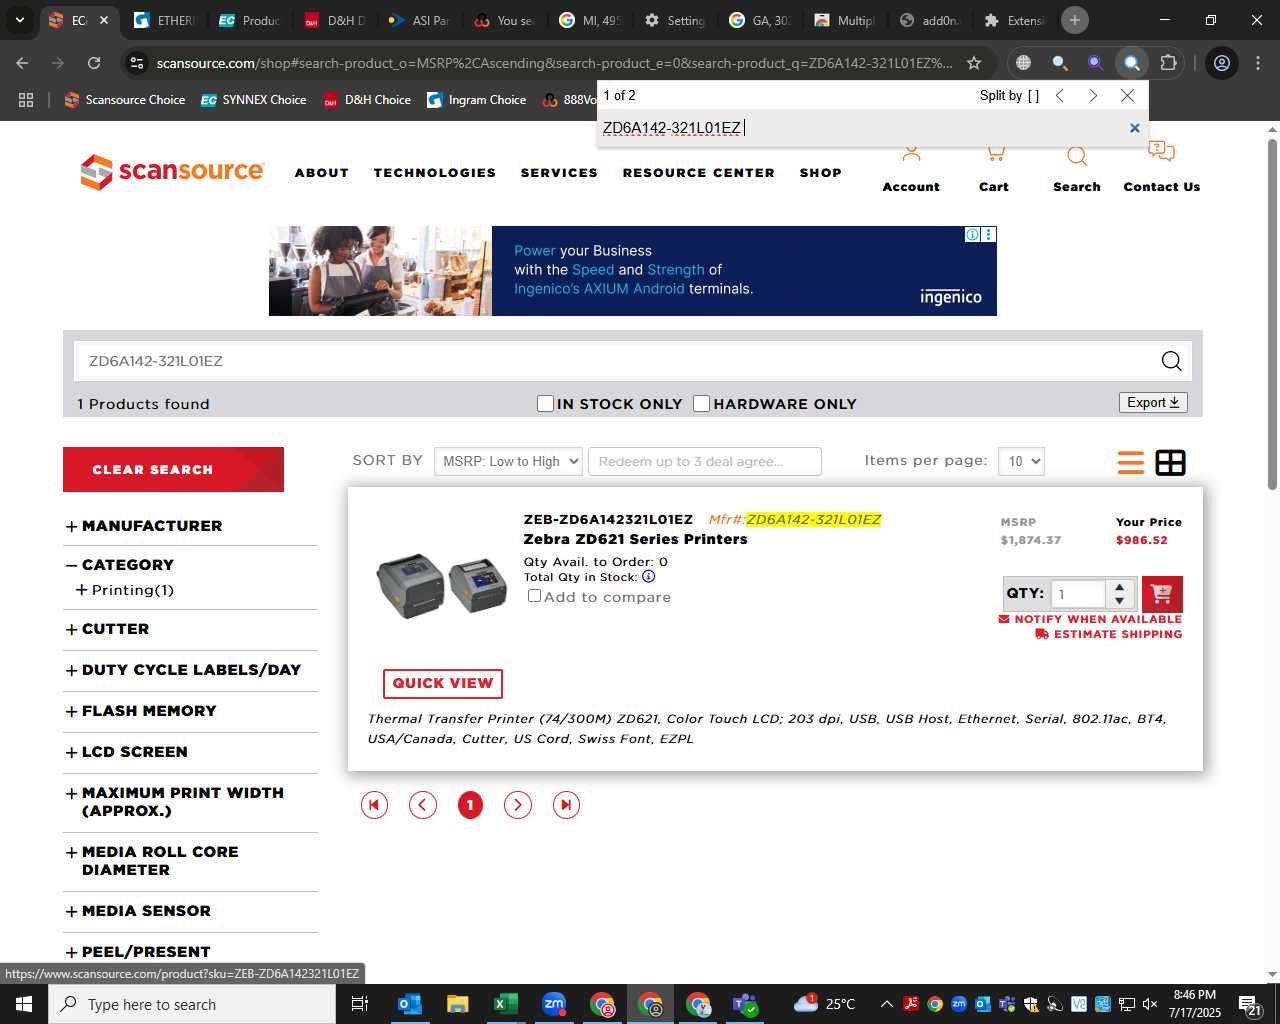Viewport: 1280px width, 1024px height.
Task: Open Contact Us chat icon
Action: coord(1161,152)
